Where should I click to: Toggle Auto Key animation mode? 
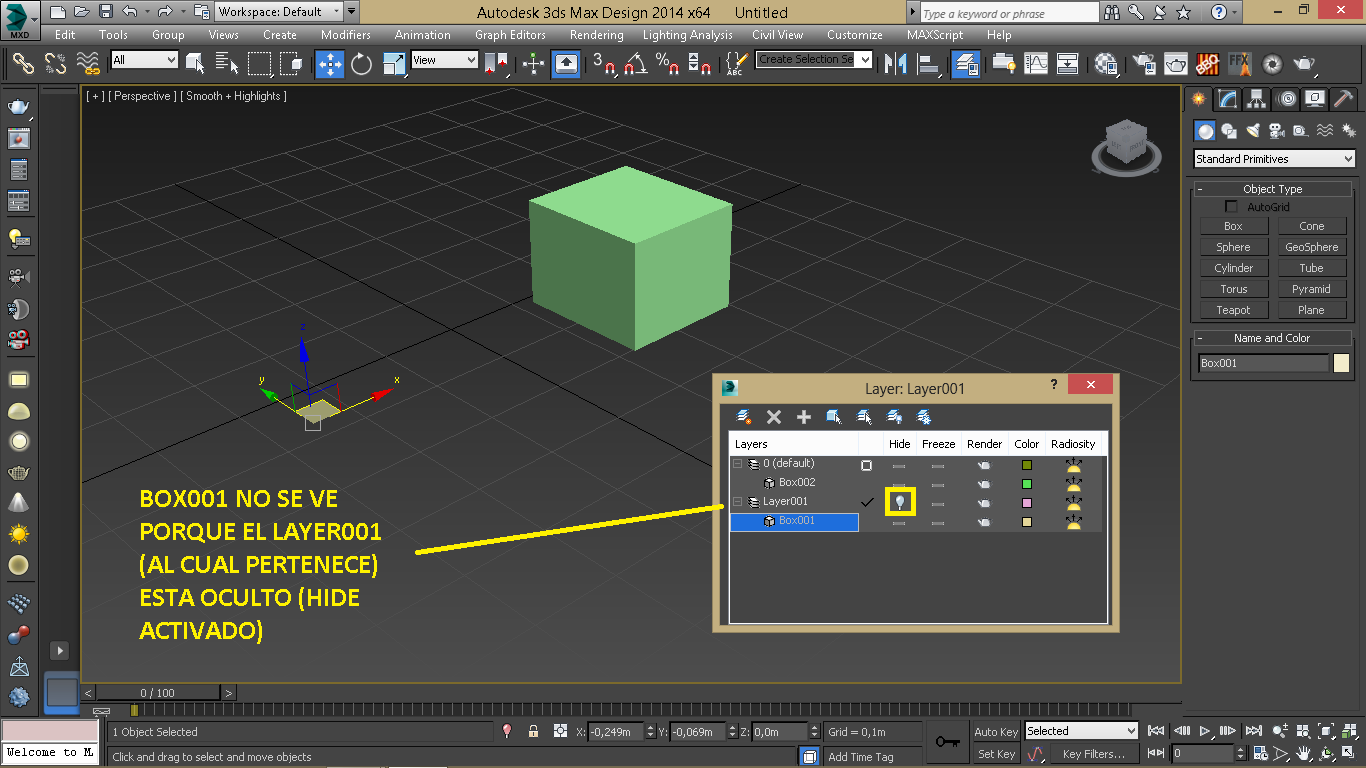(996, 732)
